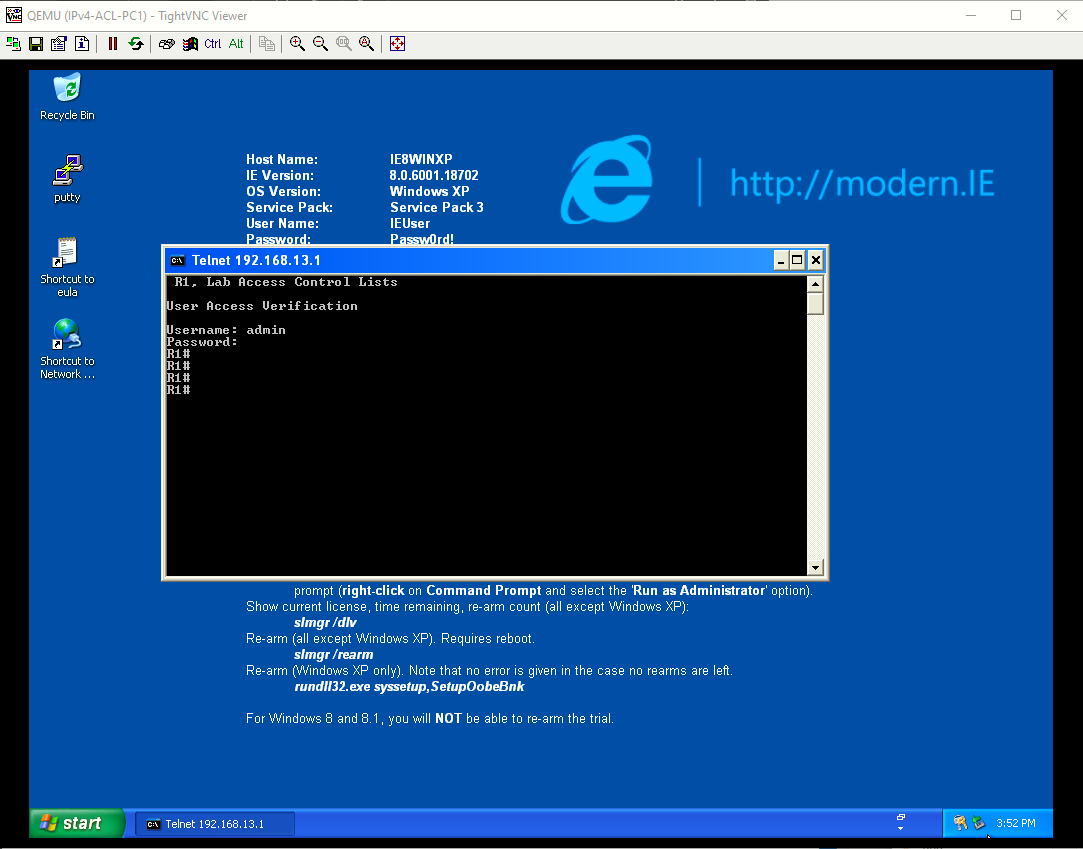Open the Telnet window system menu icon
Screen dimensions: 1083x849
pos(178,260)
